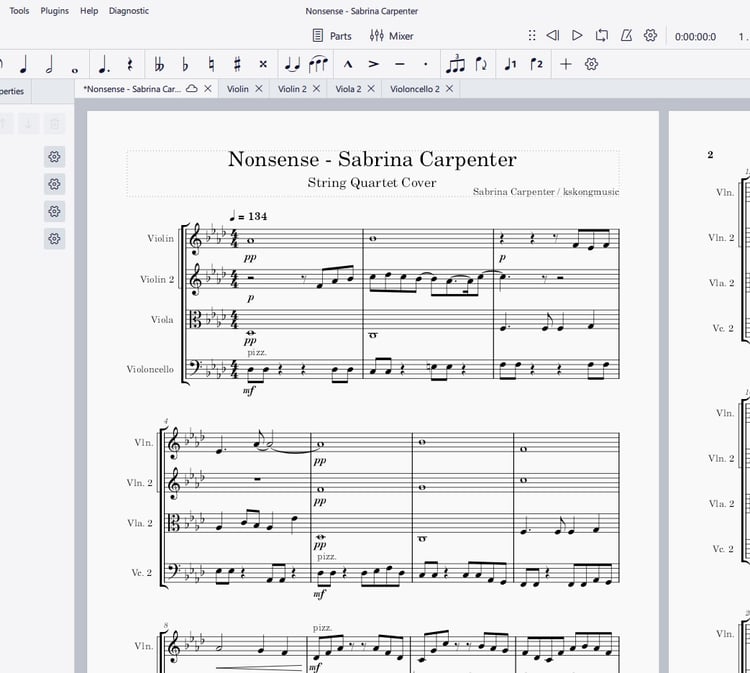Open playback settings gear
The image size is (750, 673).
point(651,35)
